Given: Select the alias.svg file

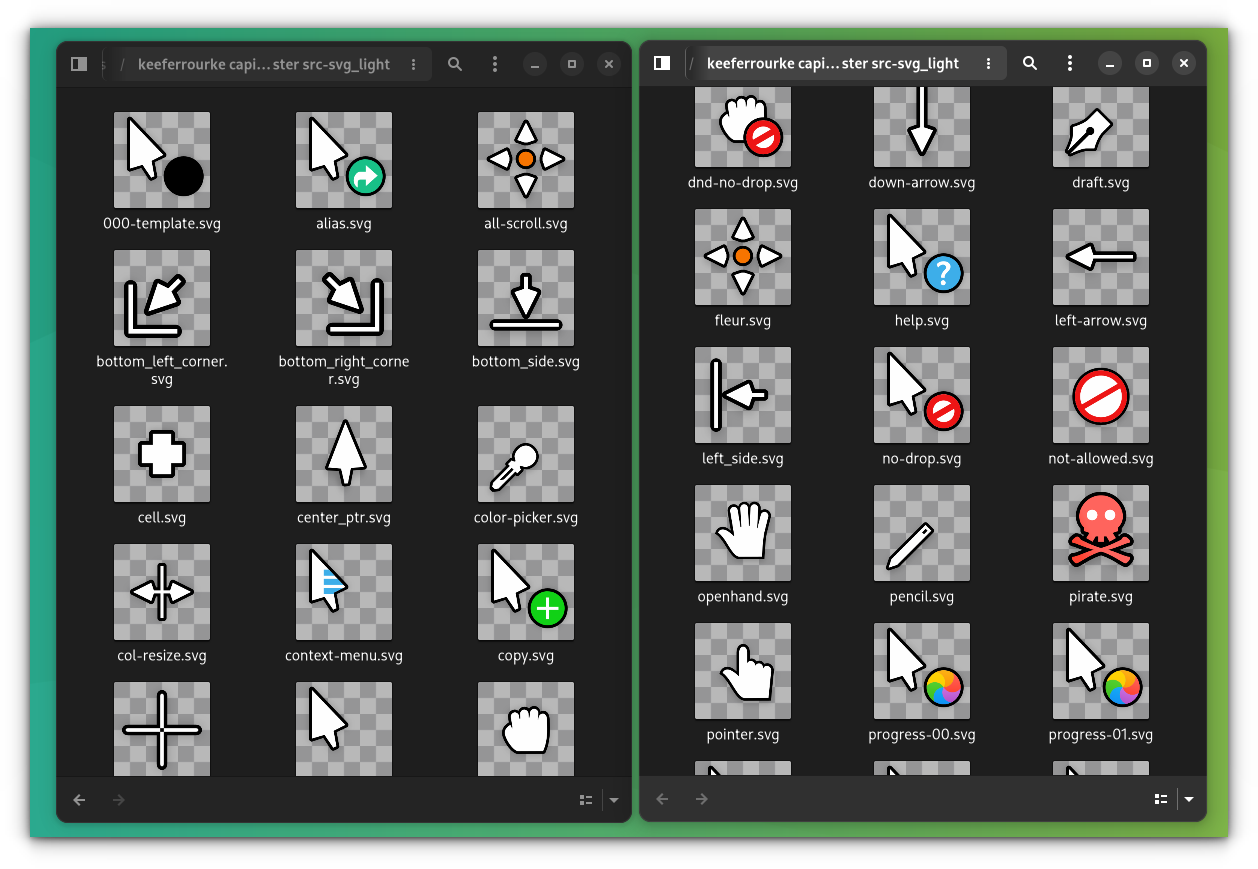Looking at the screenshot, I should [344, 171].
